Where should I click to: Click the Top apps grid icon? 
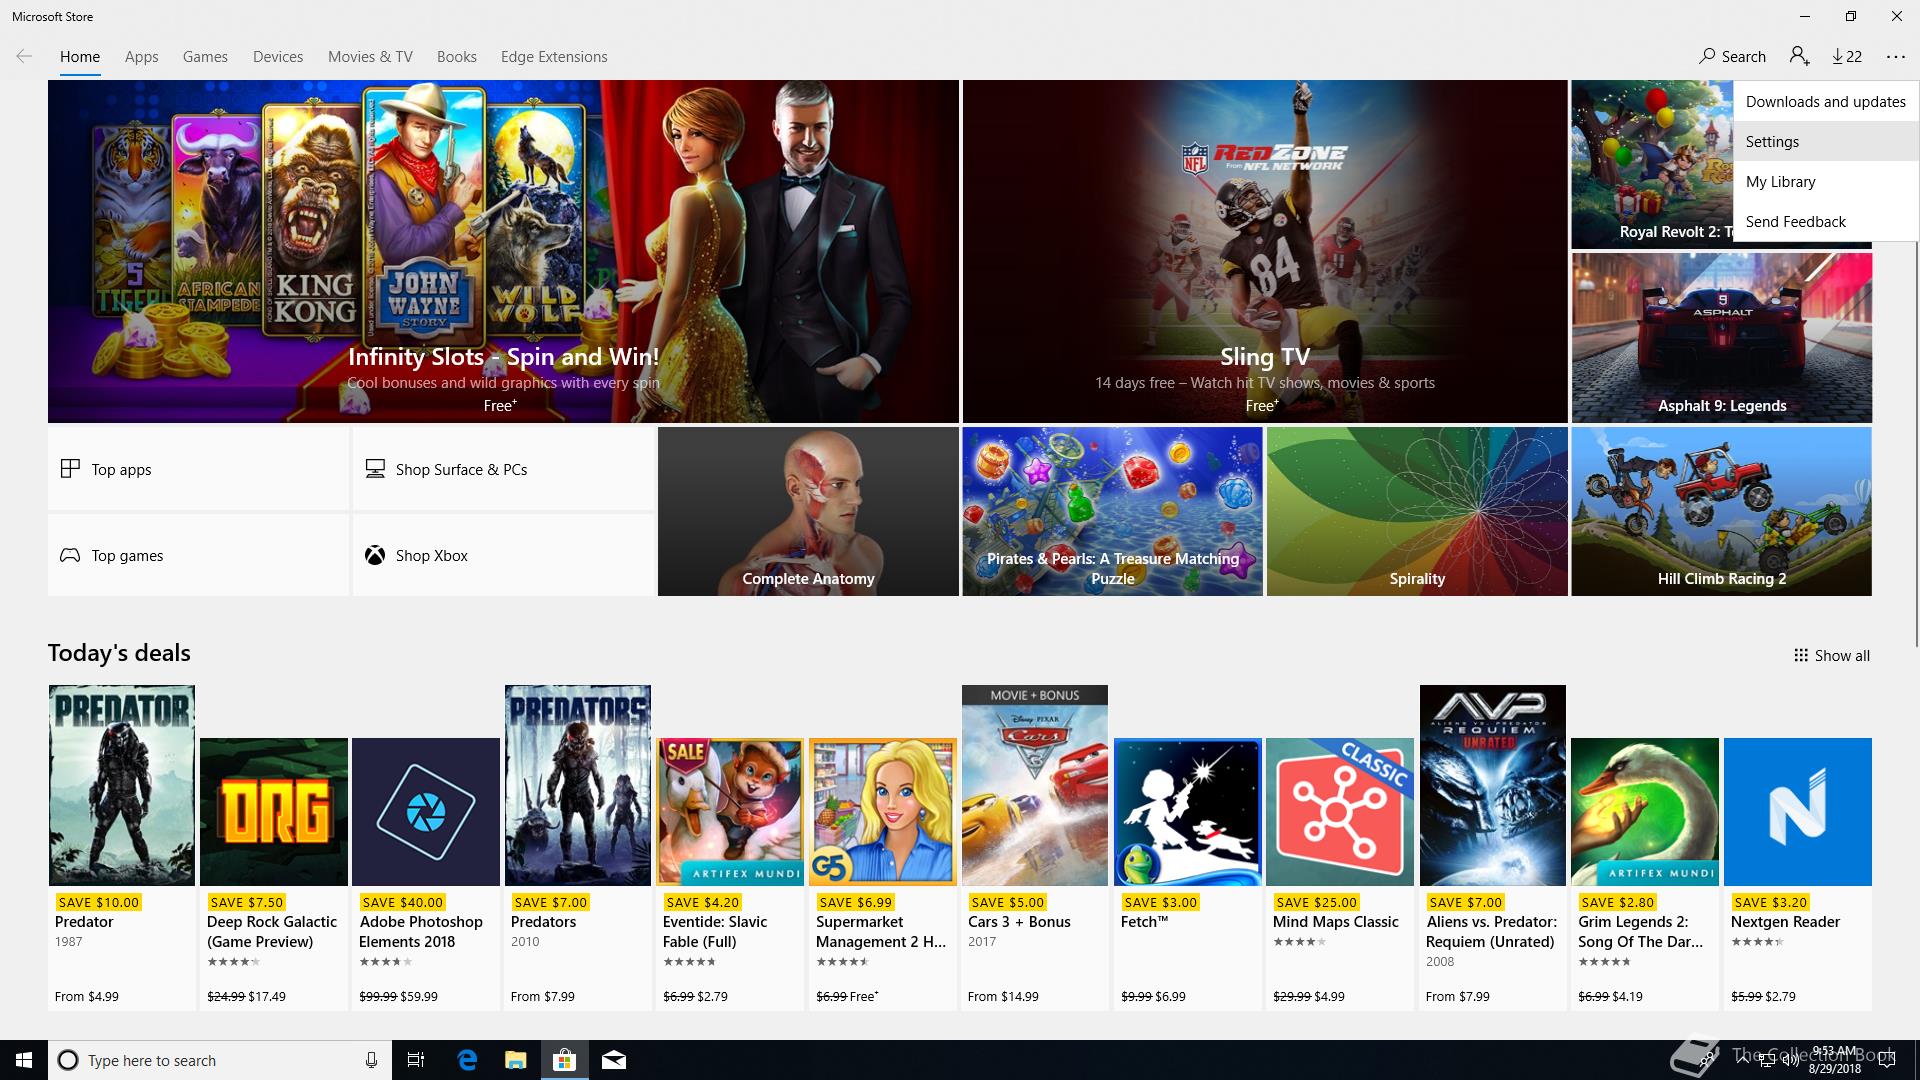coord(70,469)
